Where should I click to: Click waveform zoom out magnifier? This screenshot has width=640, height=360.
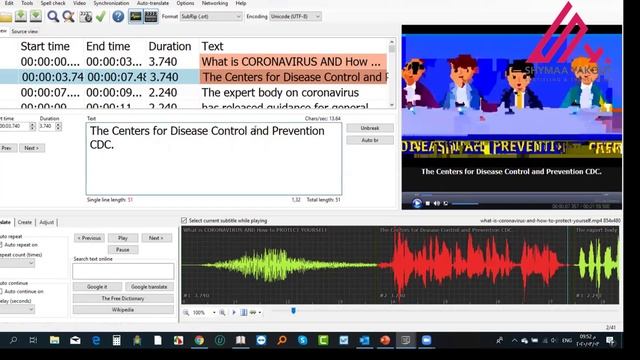tap(186, 313)
